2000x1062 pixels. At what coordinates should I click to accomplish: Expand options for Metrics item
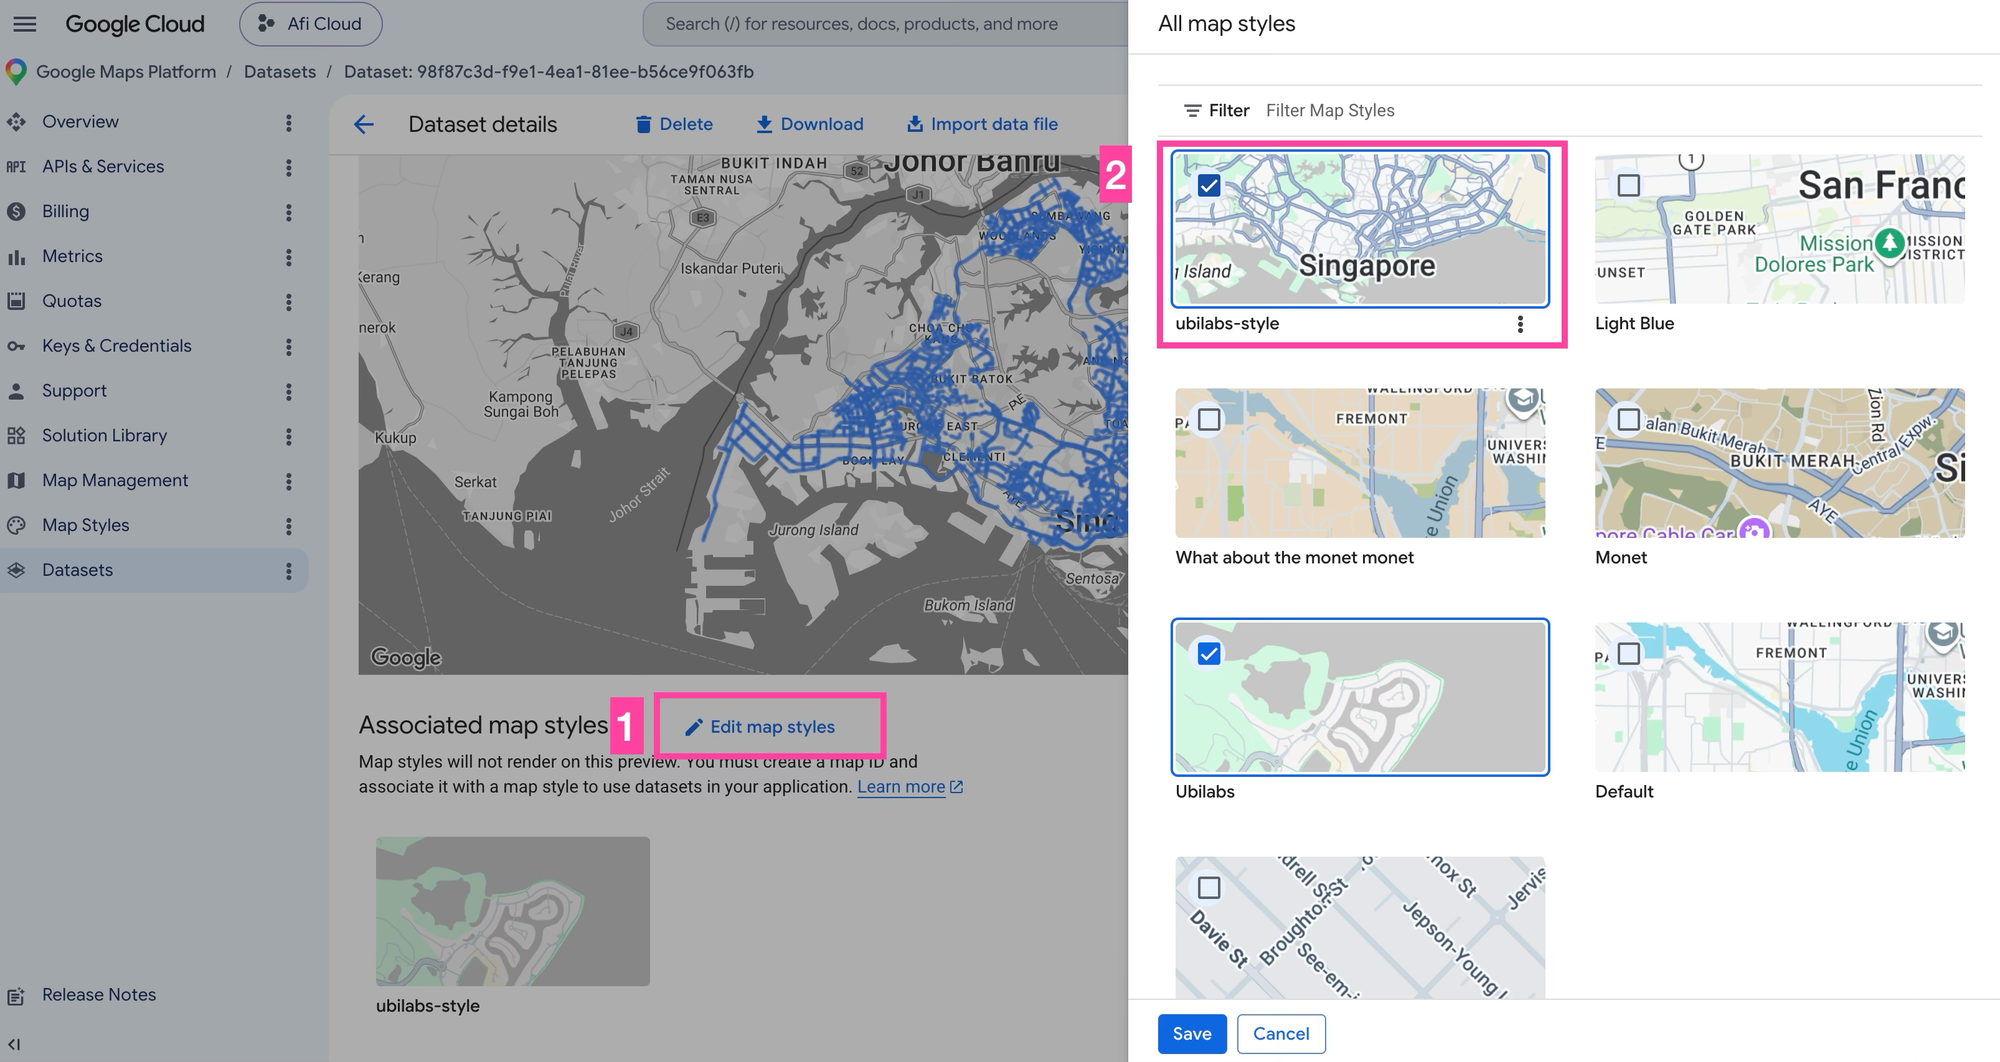point(289,258)
